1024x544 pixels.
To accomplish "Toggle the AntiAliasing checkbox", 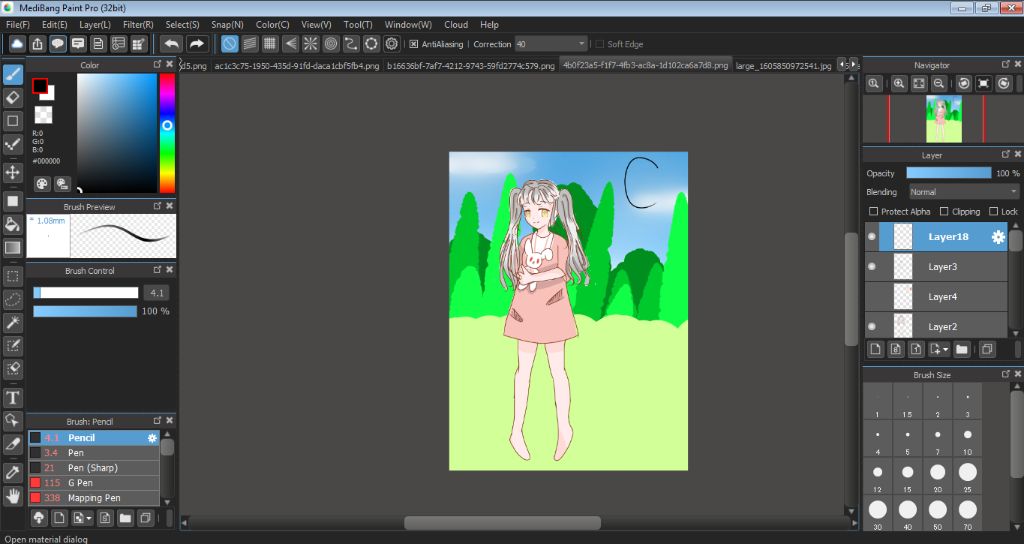I will pyautogui.click(x=414, y=44).
